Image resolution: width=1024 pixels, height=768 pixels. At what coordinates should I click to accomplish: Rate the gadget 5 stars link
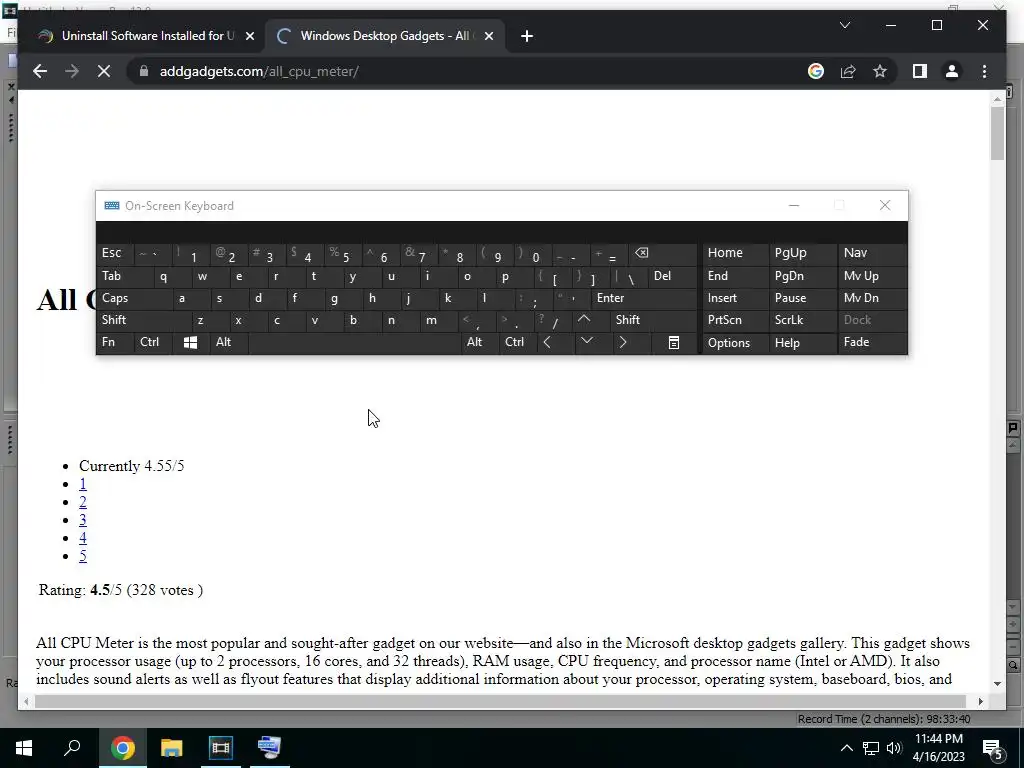coord(83,556)
